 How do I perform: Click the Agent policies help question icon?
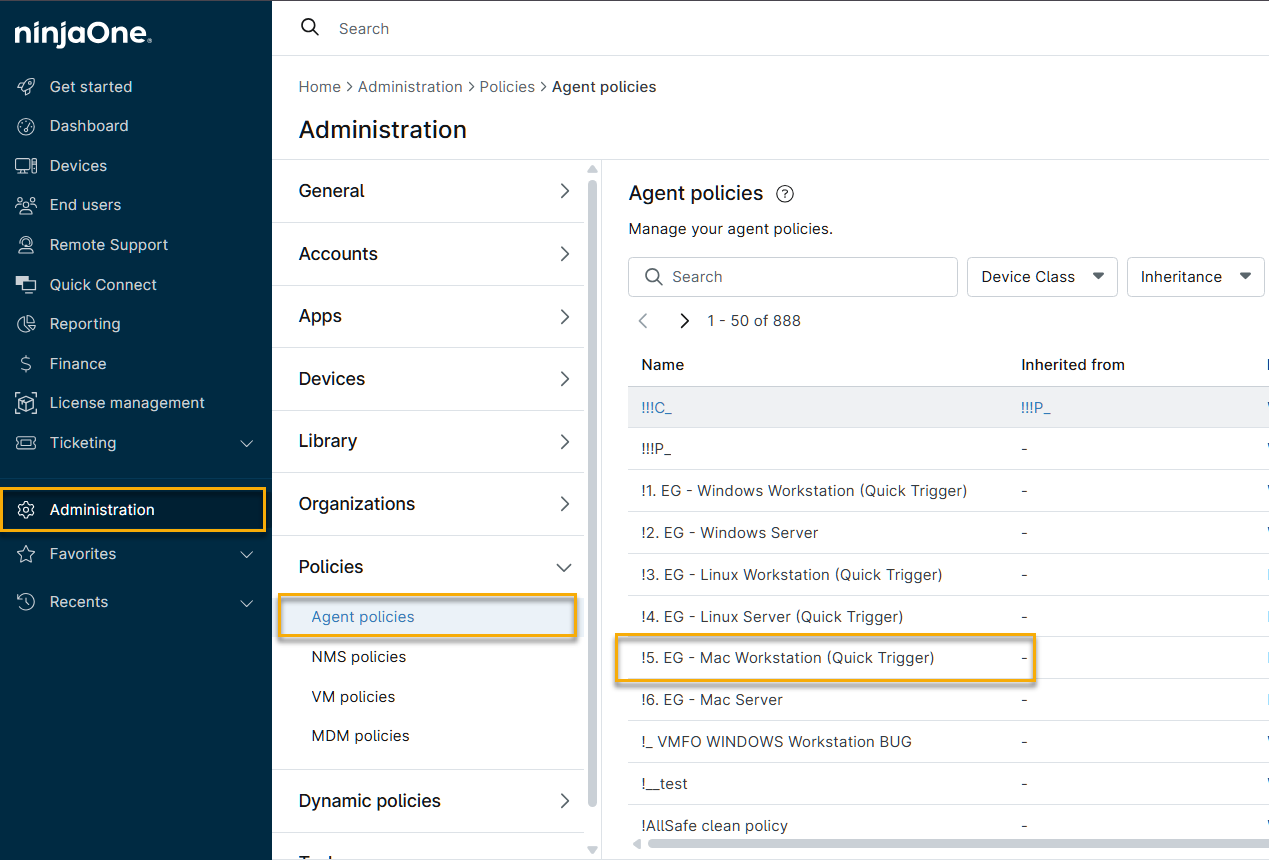[x=785, y=194]
